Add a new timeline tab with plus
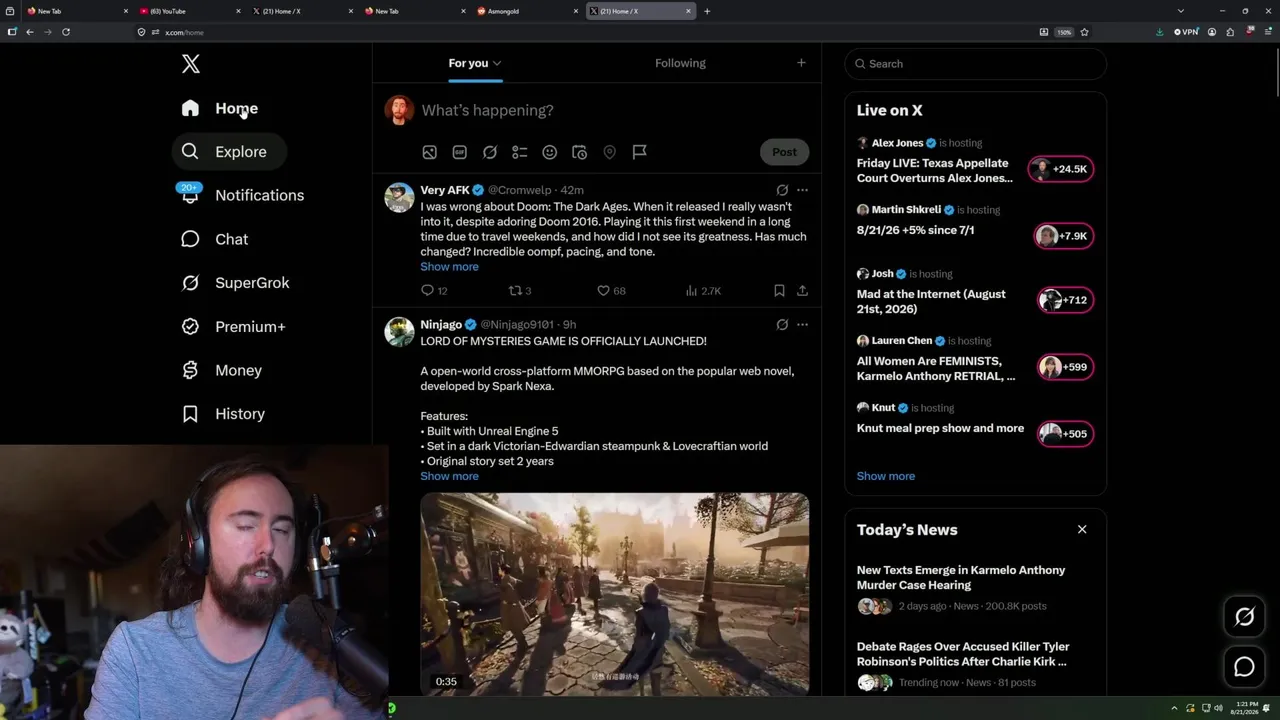 pos(801,63)
